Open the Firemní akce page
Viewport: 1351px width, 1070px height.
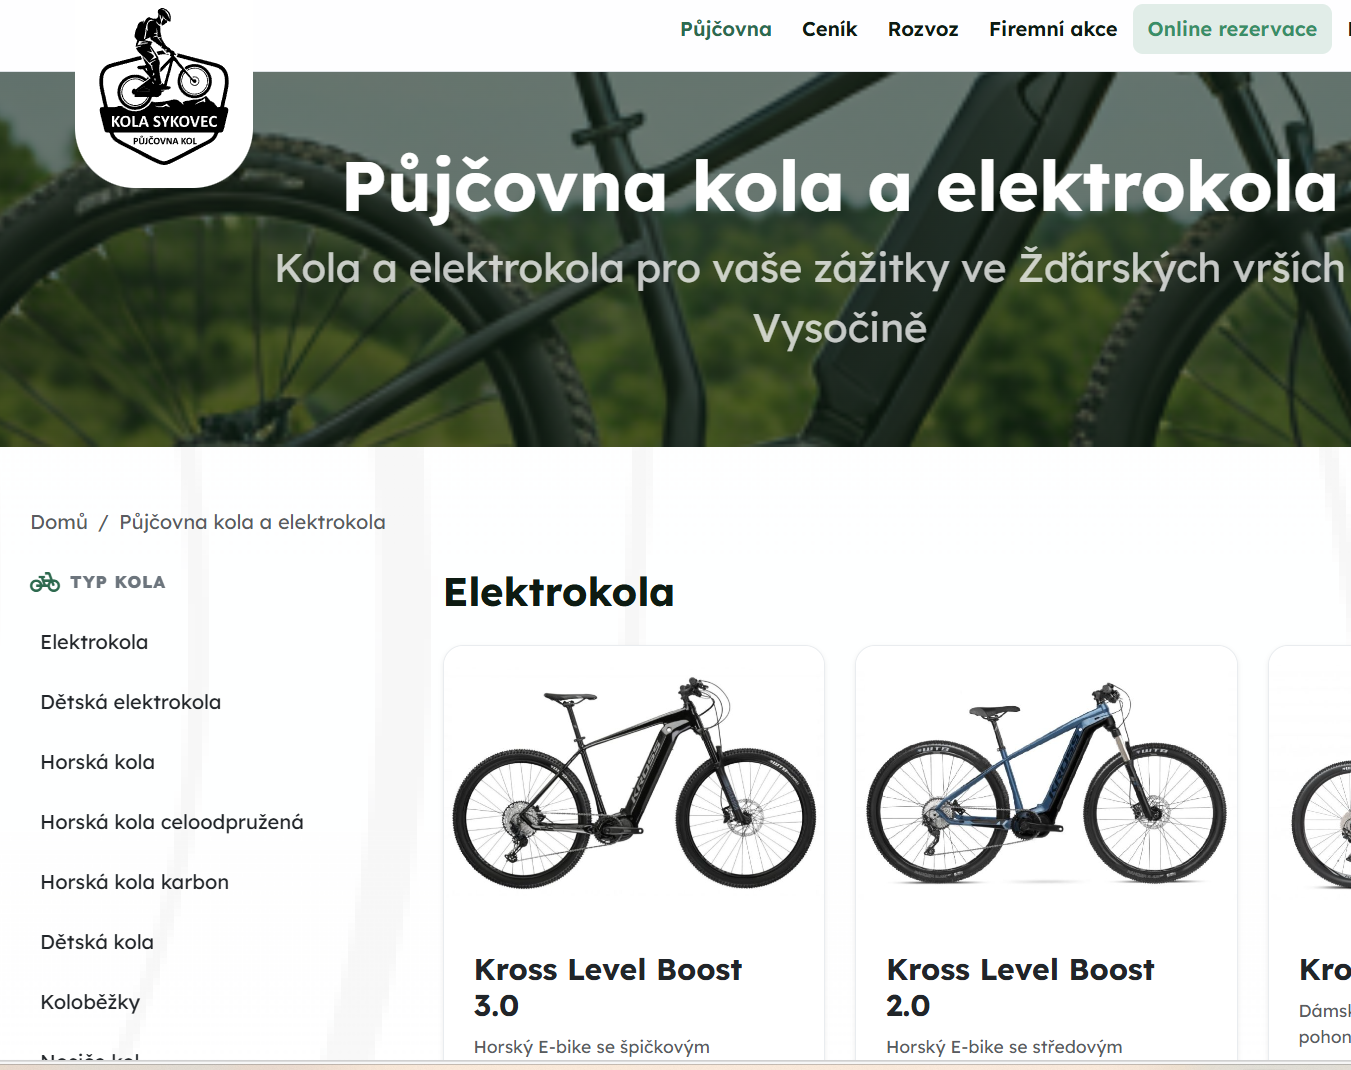pyautogui.click(x=1053, y=29)
